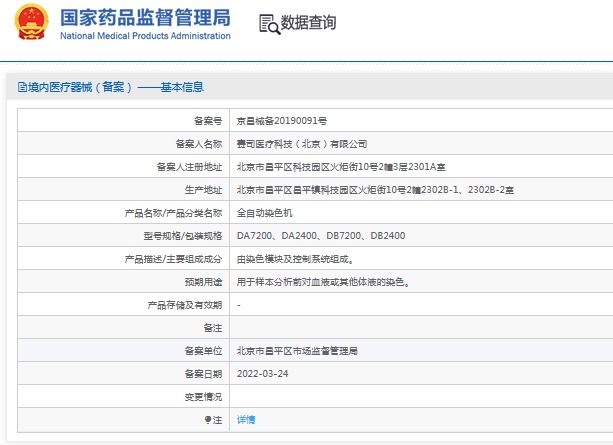Click the 预期用途 label
613x445 pixels.
203,282
